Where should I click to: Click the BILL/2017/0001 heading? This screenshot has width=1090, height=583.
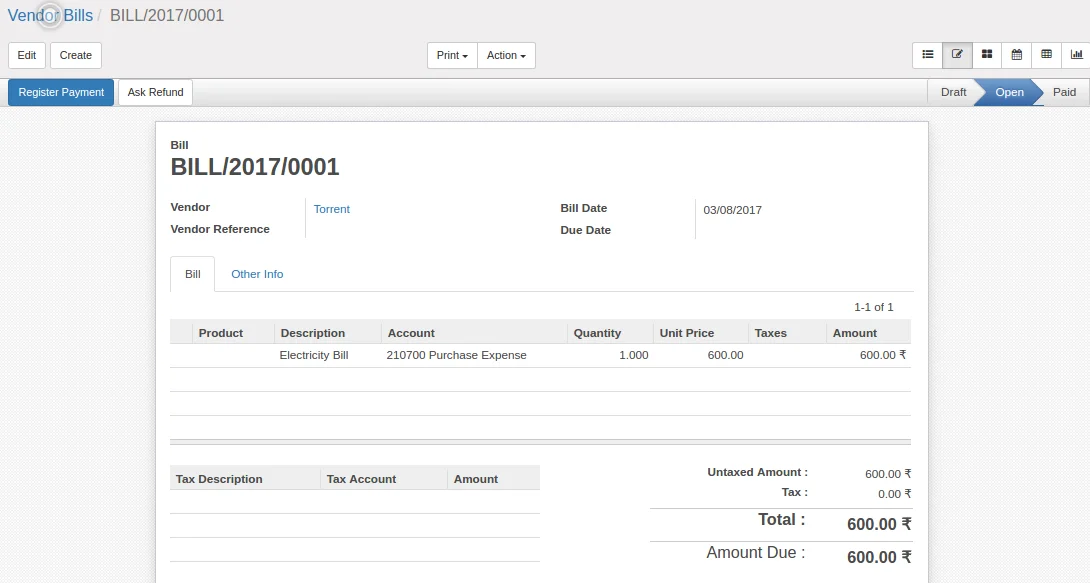tap(254, 167)
